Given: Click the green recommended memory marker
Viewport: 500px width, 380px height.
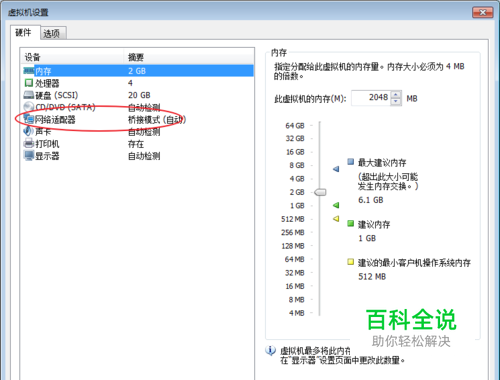Looking at the screenshot, I should (x=336, y=205).
